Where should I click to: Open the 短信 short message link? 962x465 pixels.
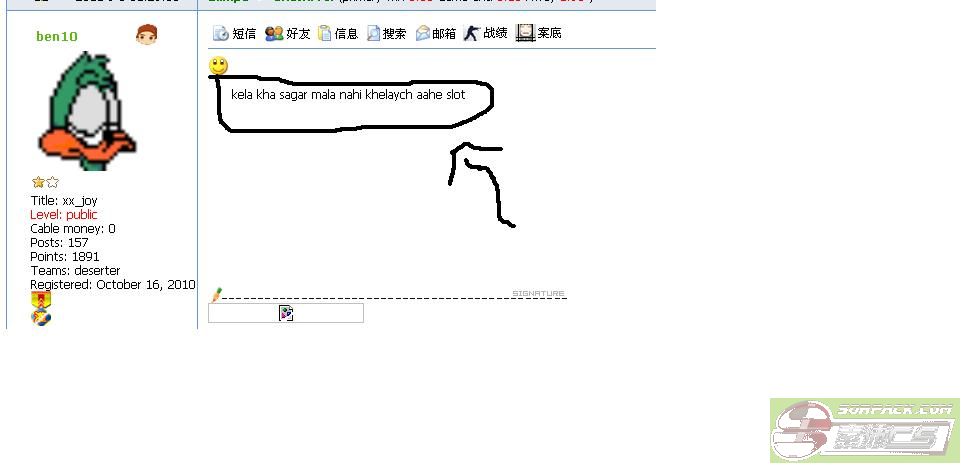(235, 34)
